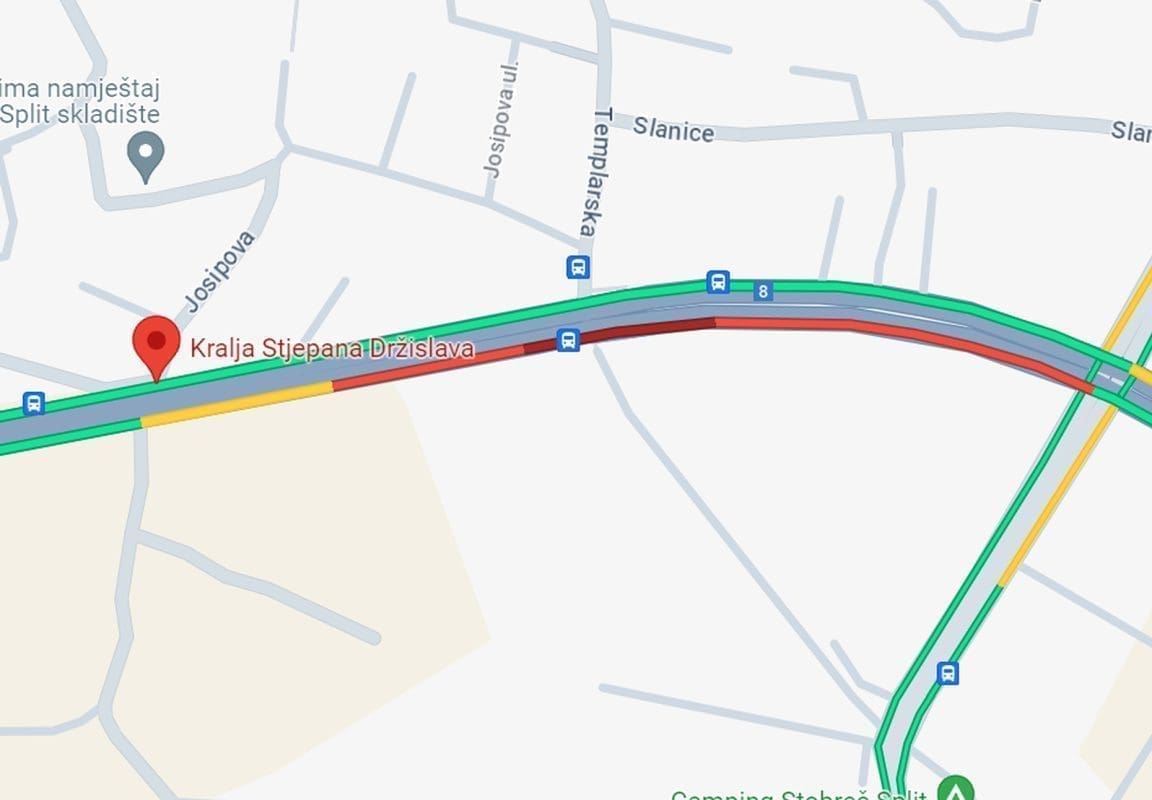Click the bus stop near Camping Stobreč road
Viewport: 1152px width, 800px height.
[x=948, y=673]
